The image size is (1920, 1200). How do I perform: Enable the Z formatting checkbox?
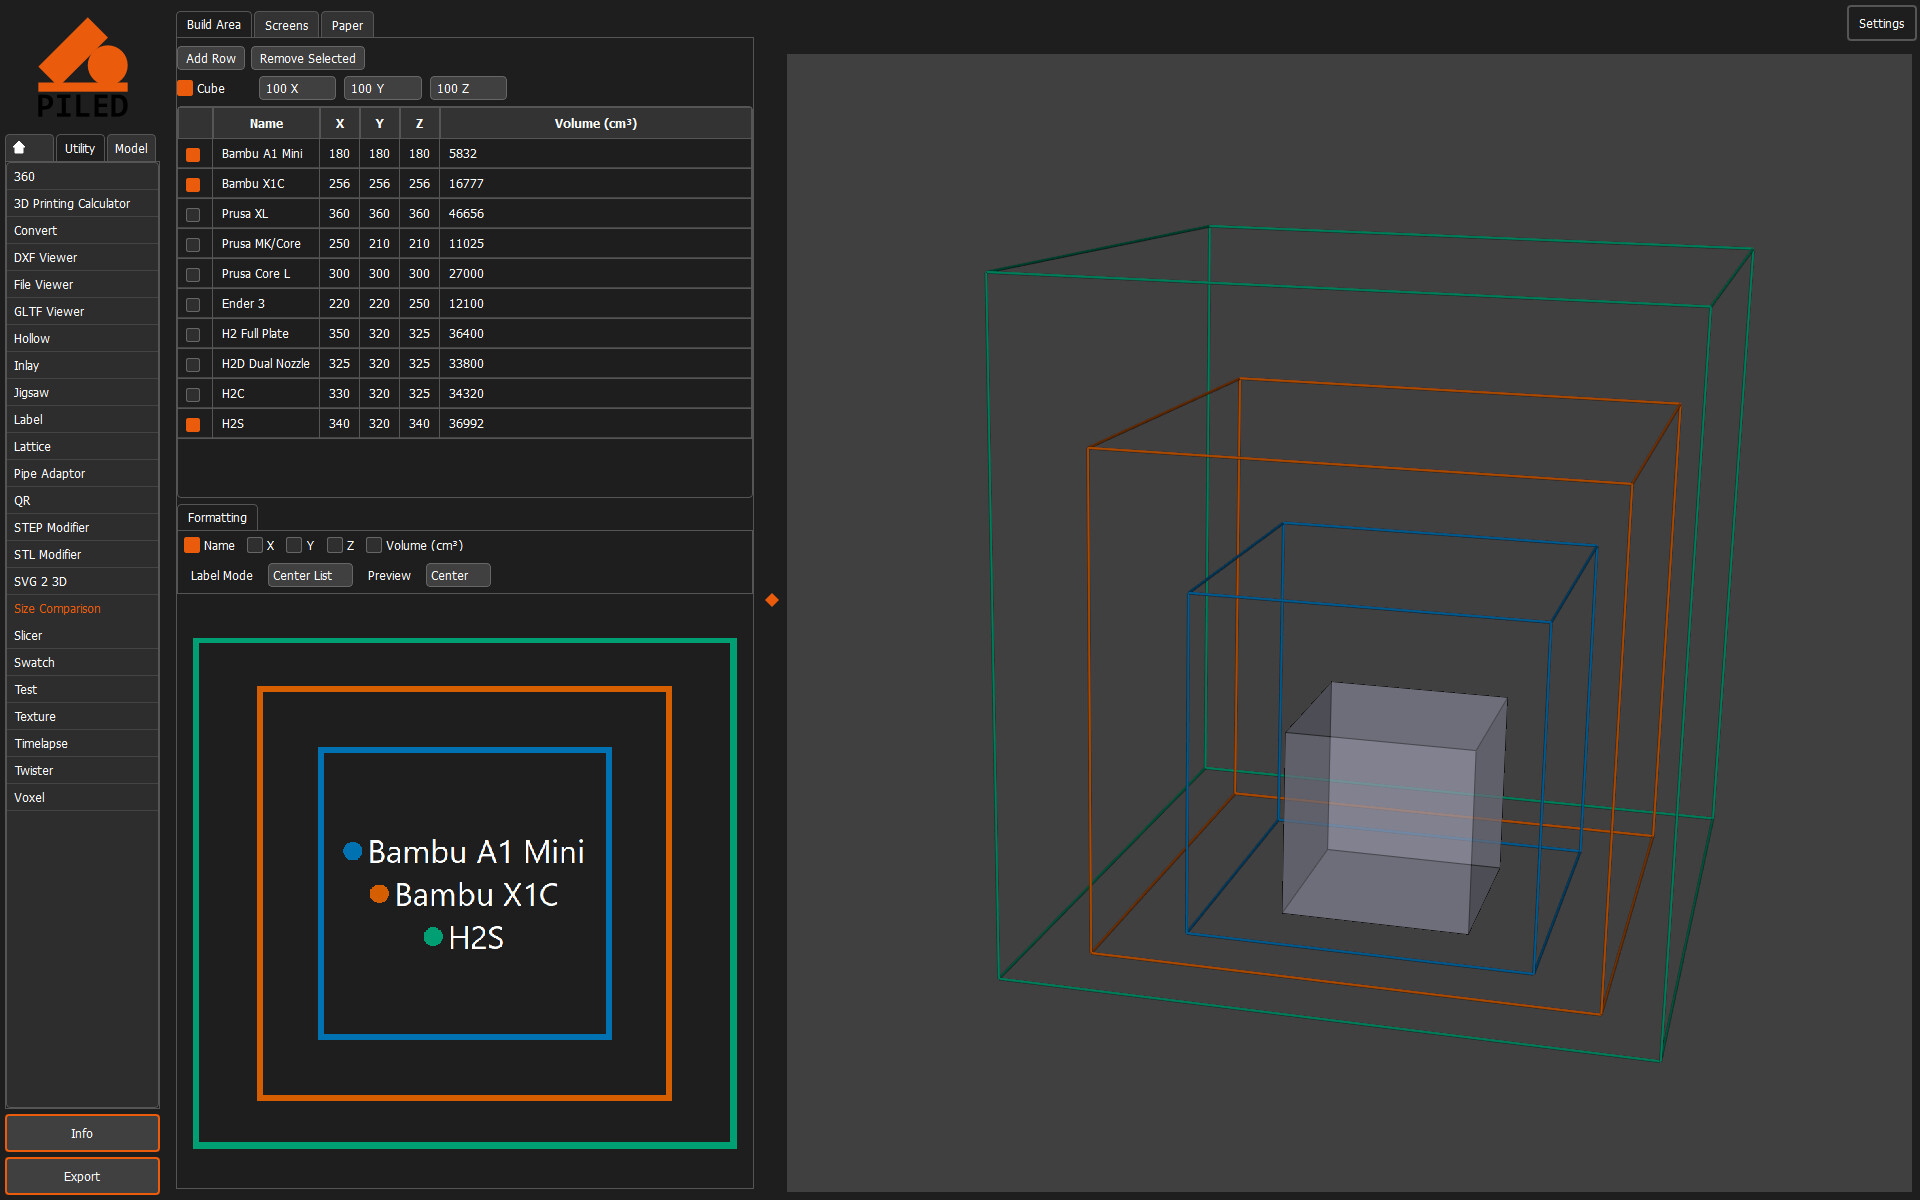pos(335,545)
